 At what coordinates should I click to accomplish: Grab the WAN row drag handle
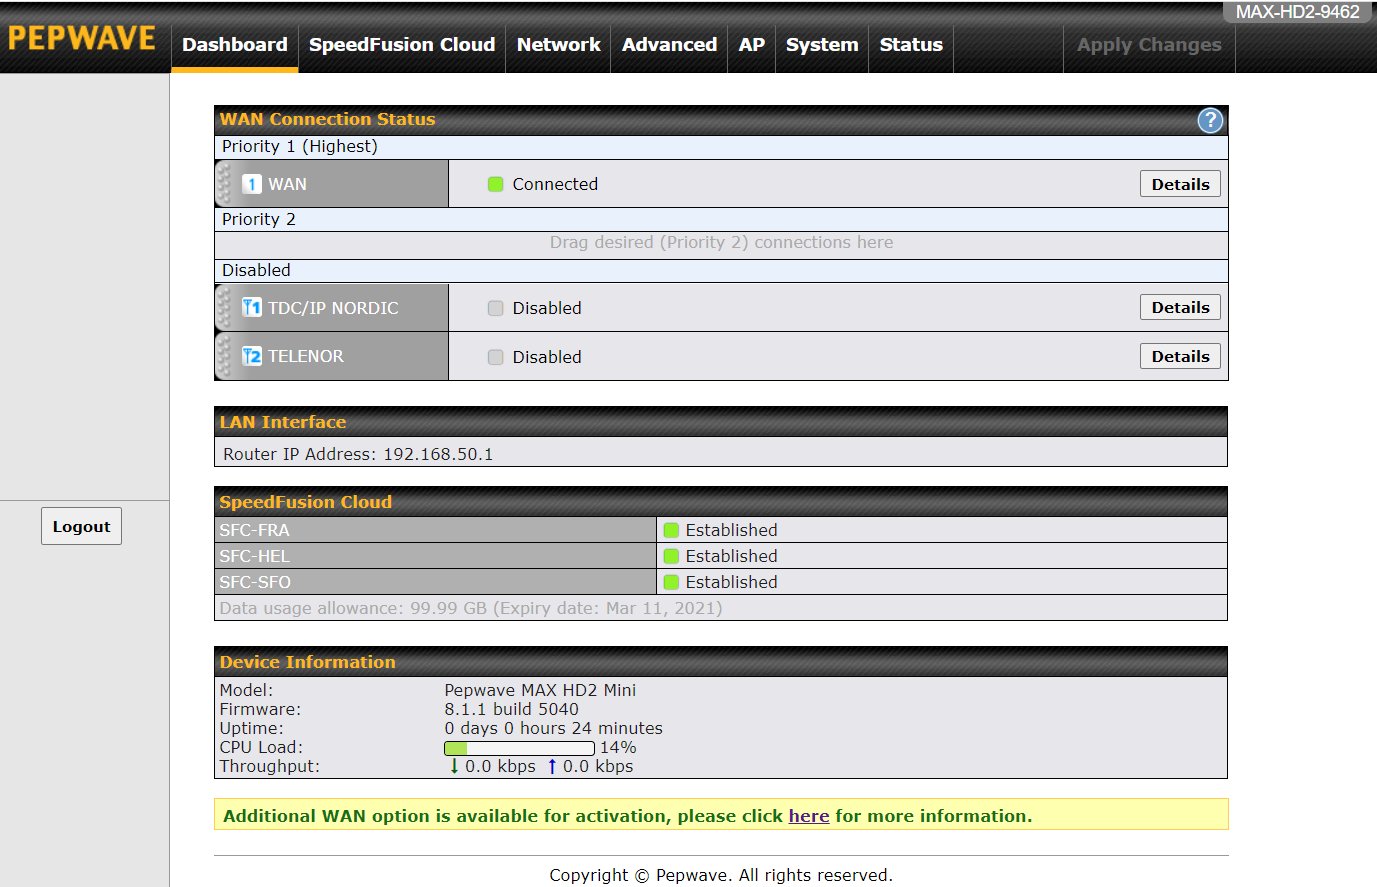tap(224, 184)
